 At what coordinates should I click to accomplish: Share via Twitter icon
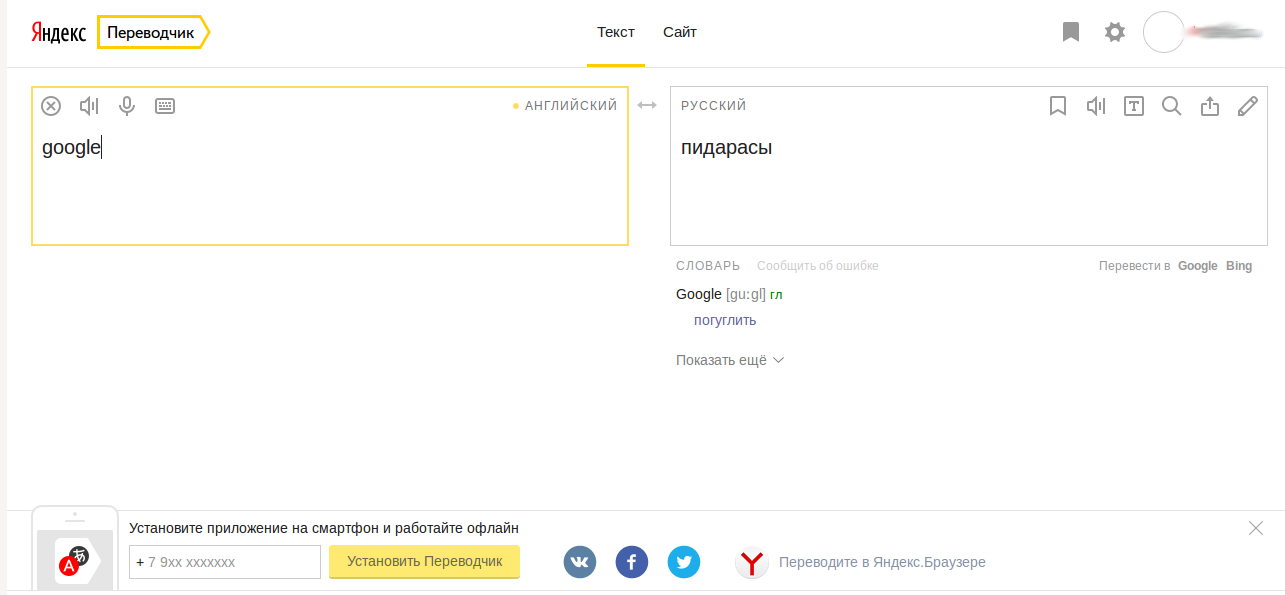684,562
